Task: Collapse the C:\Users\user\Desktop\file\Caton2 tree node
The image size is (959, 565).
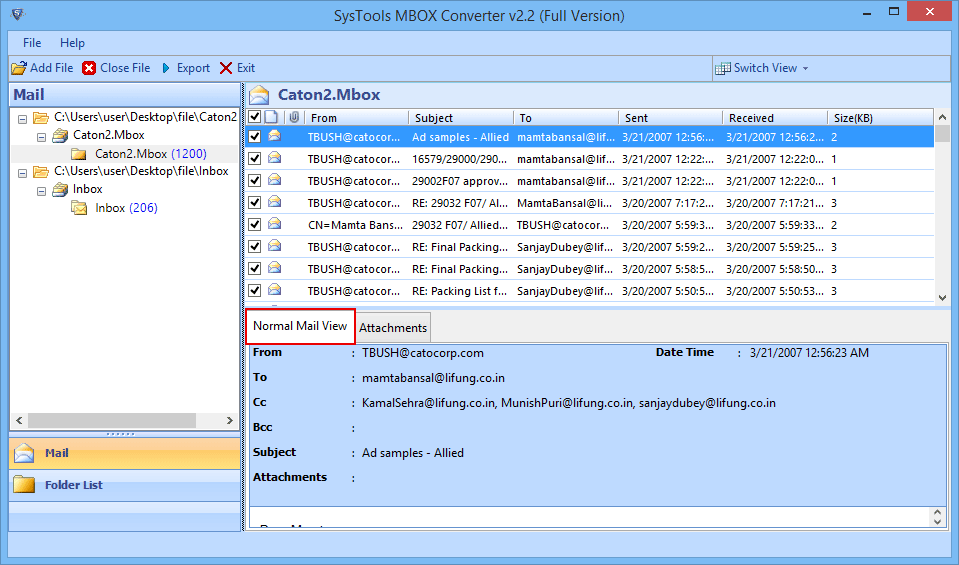Action: (23, 119)
